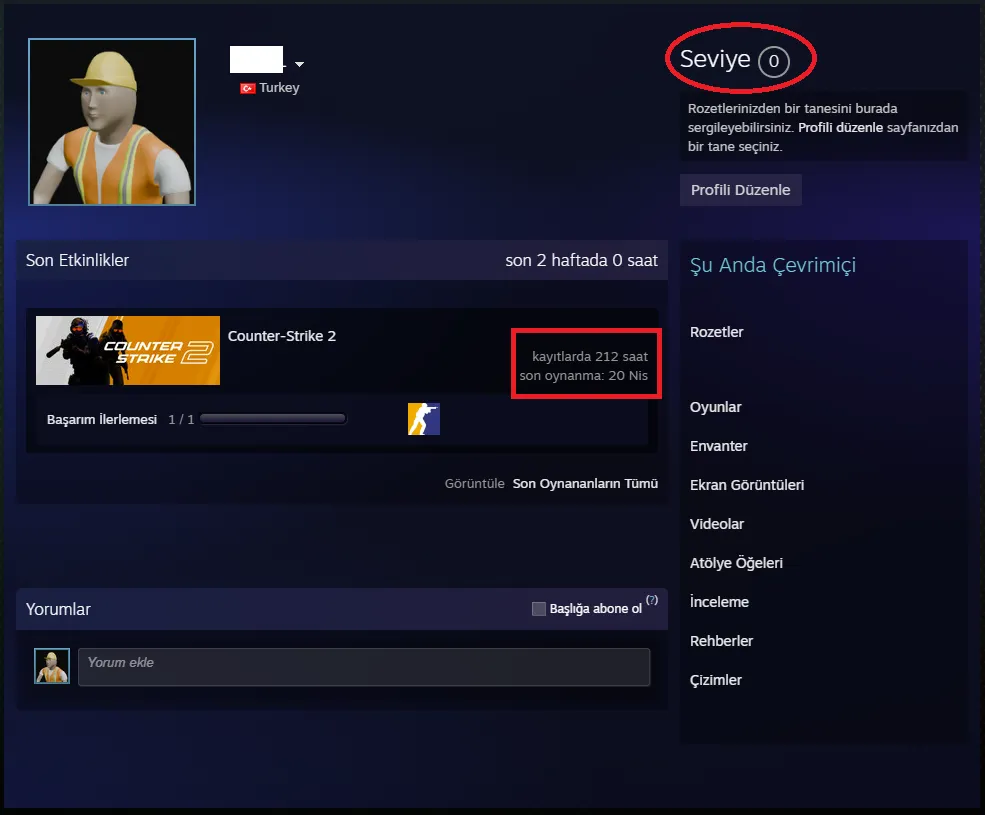Click the Başarım İlerlemesi progress bar

click(x=273, y=420)
